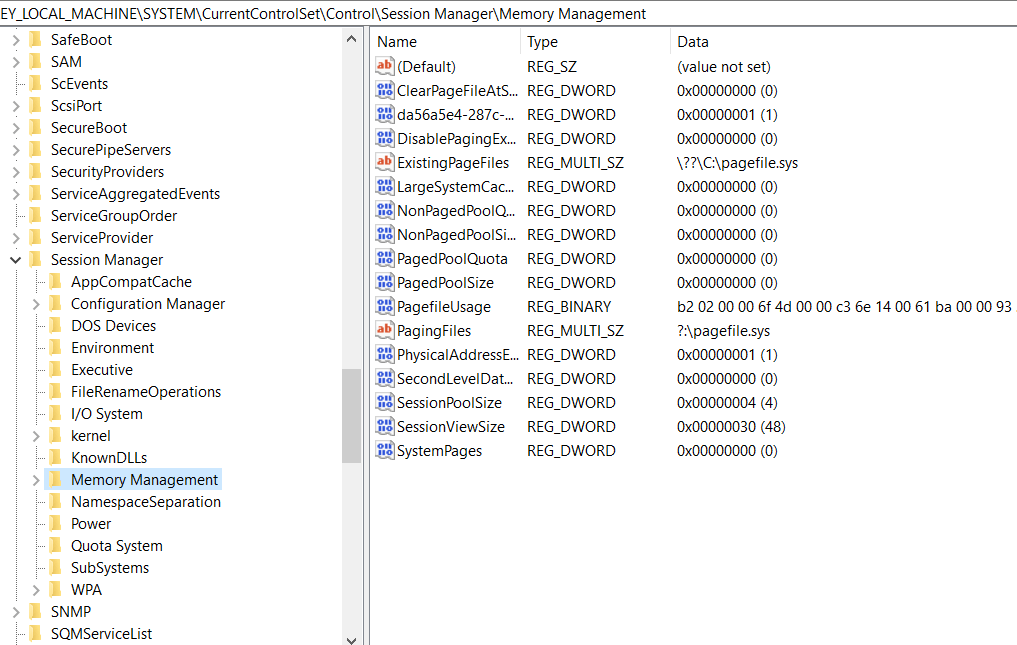Sort values by the Name column header

(445, 42)
